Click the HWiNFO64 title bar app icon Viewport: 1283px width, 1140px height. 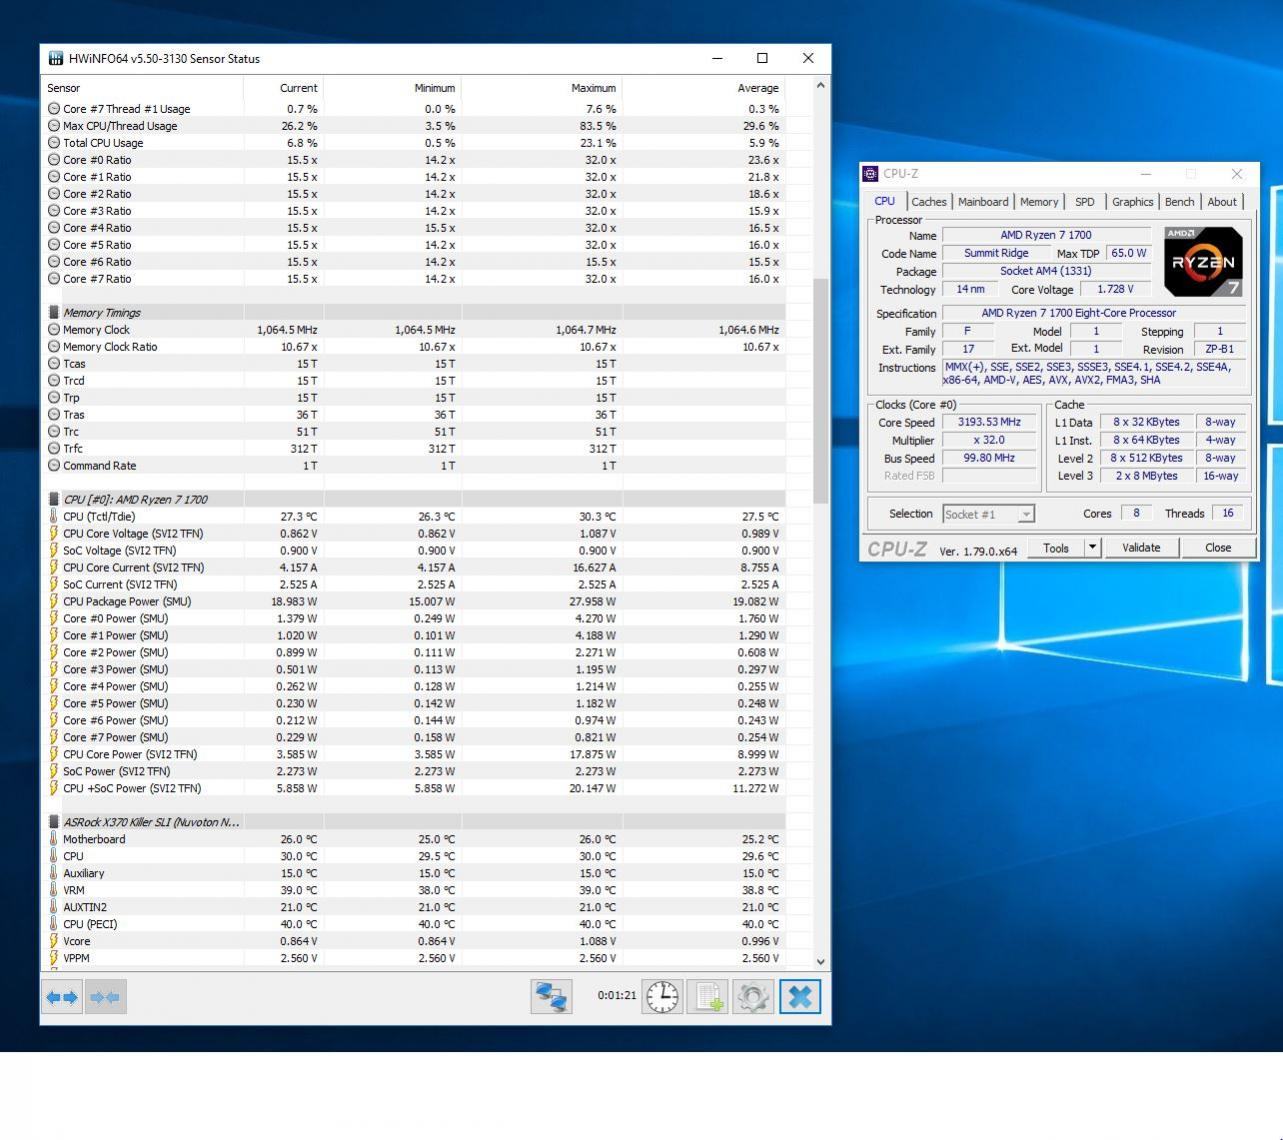click(56, 58)
